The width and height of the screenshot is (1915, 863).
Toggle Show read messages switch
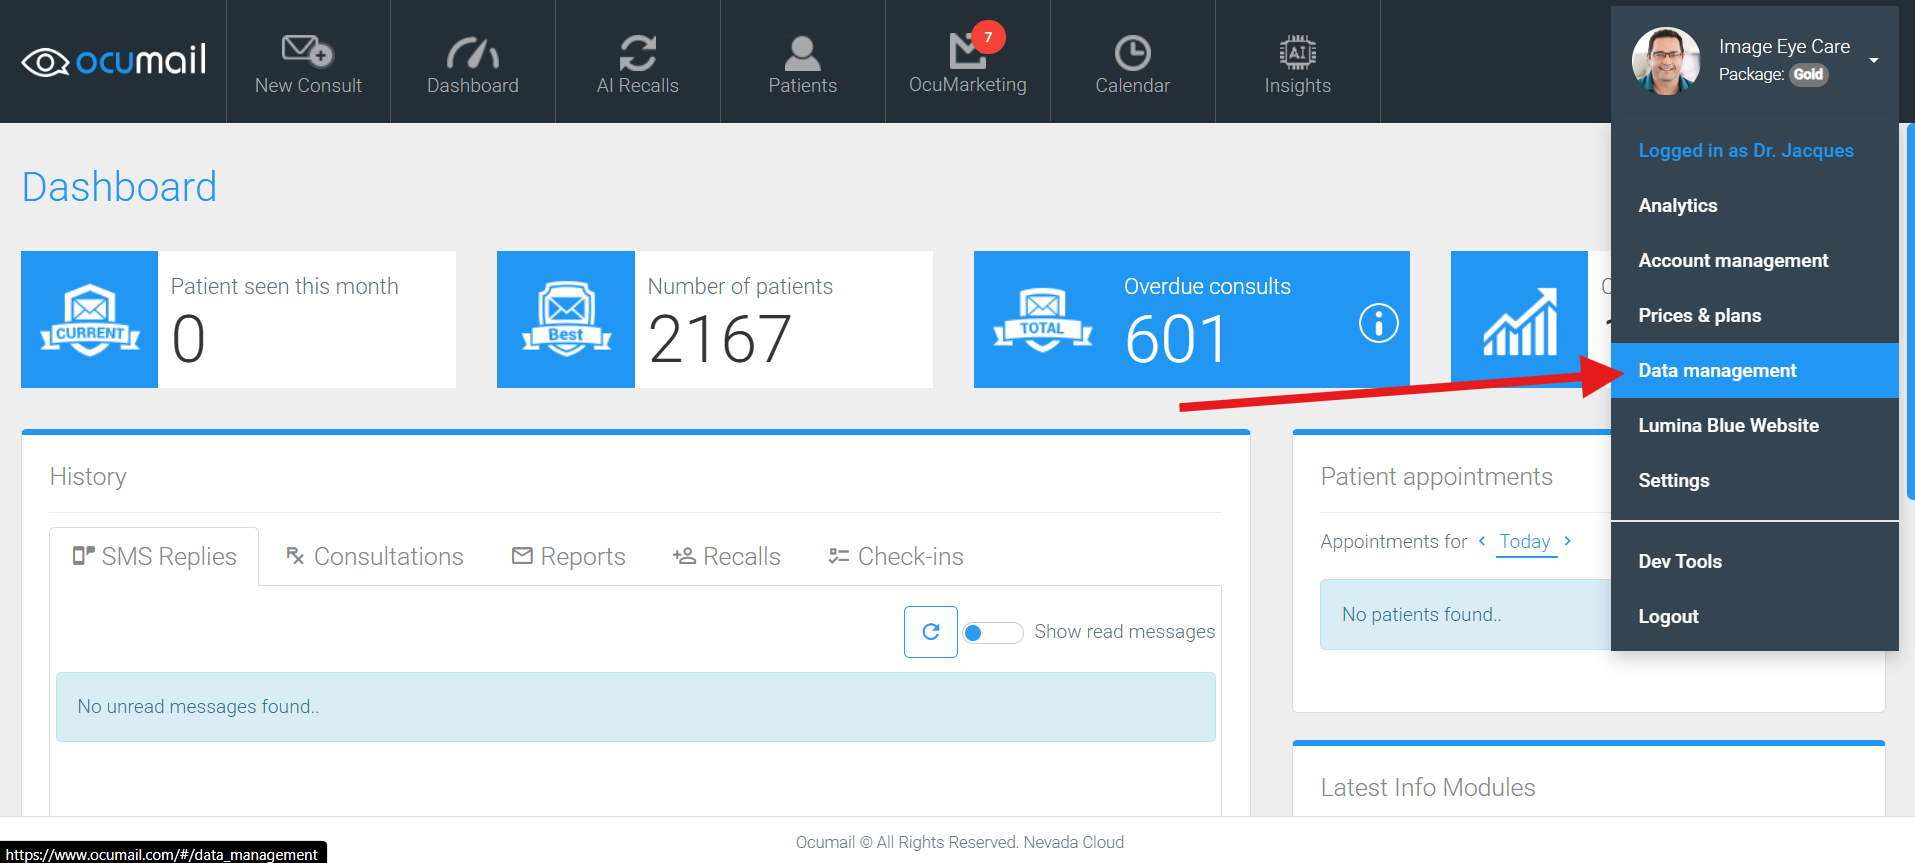tap(992, 632)
